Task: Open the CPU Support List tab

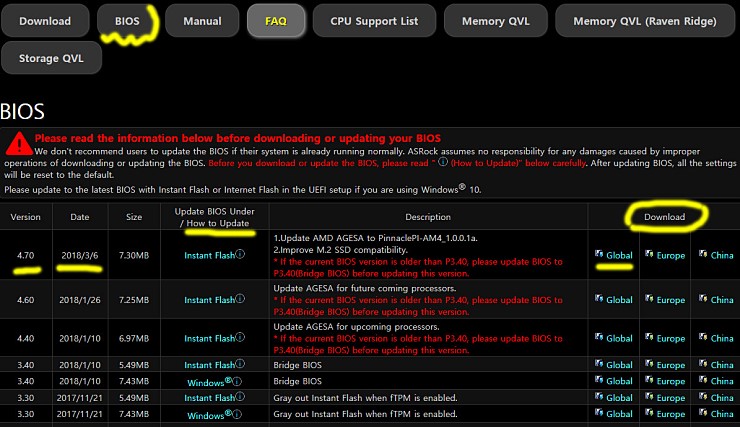Action: pyautogui.click(x=374, y=21)
